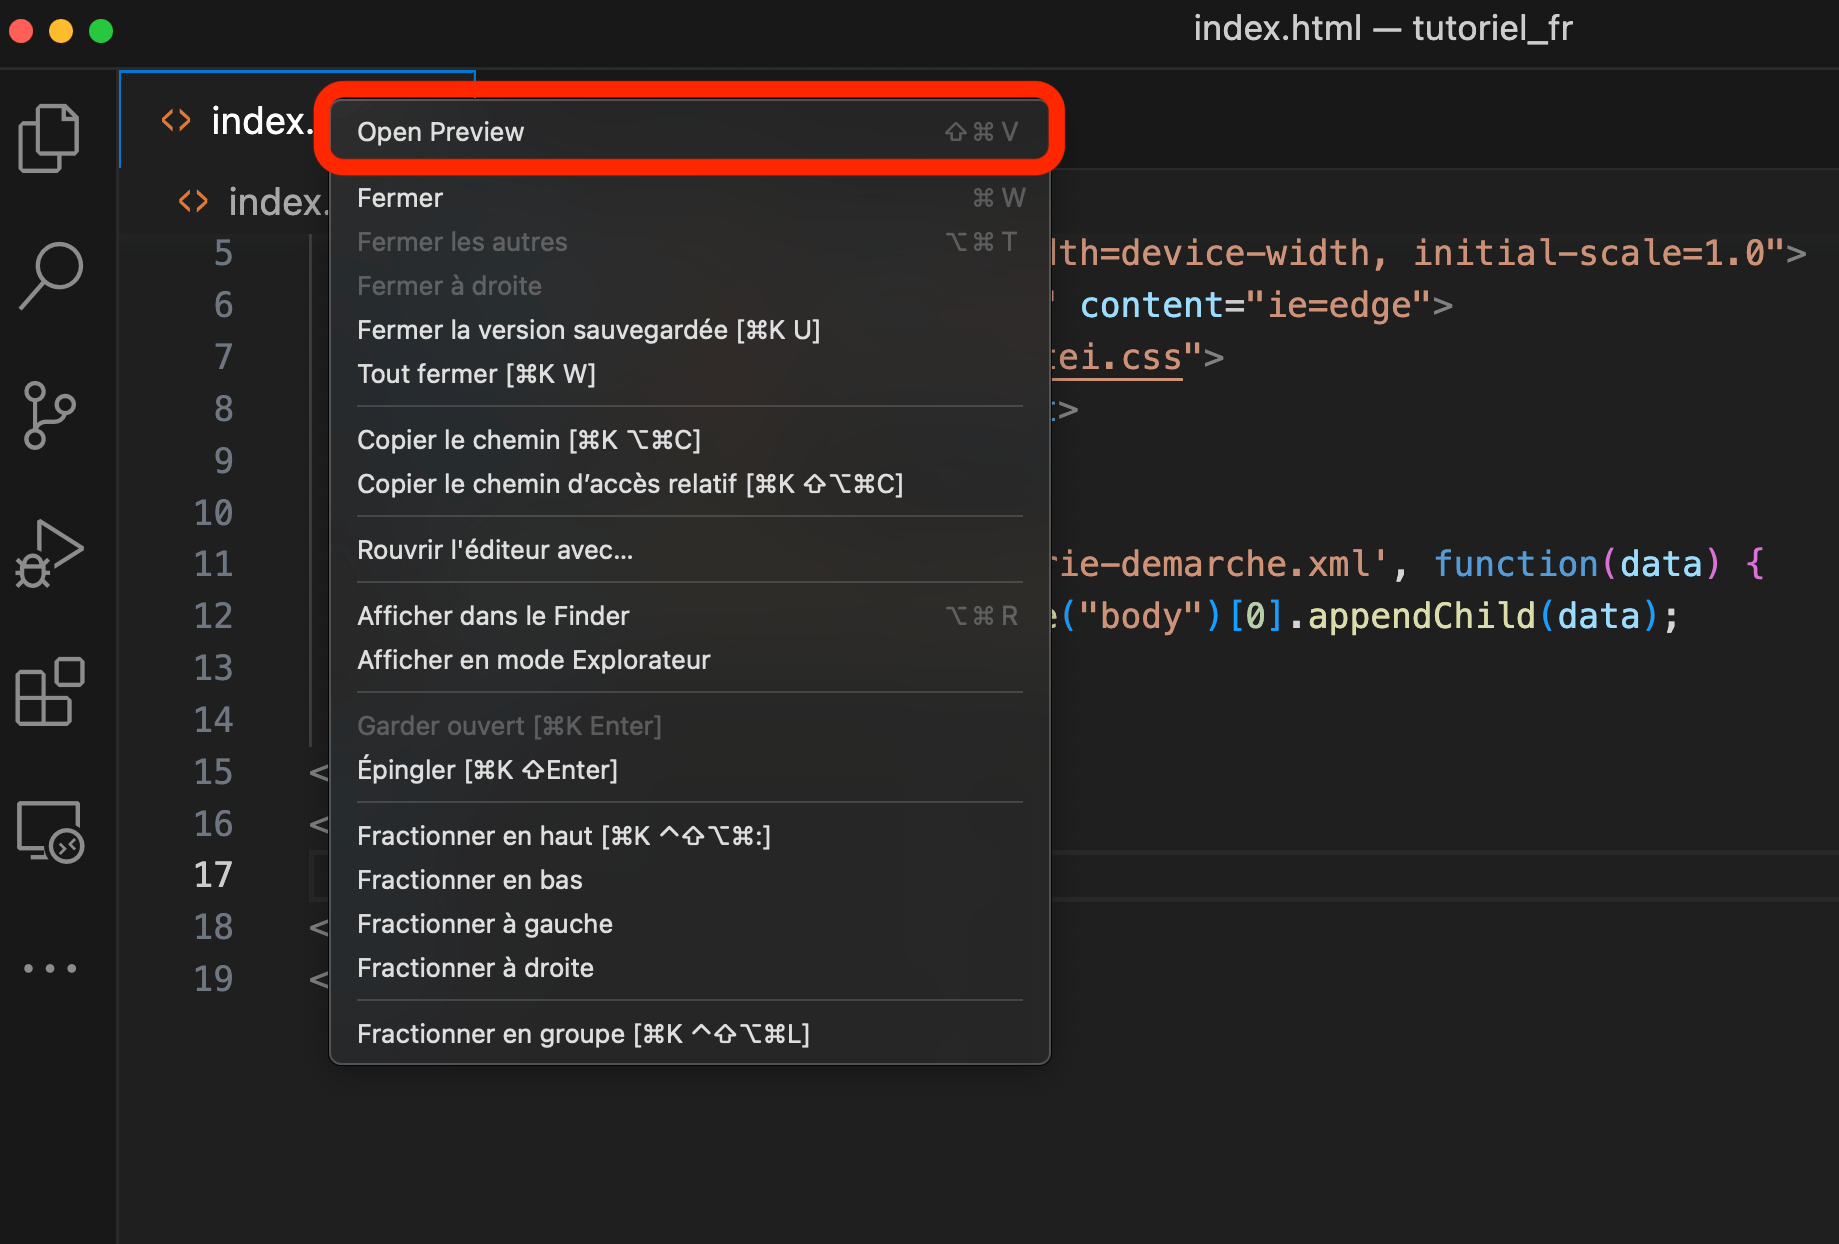Choose Épingler to pin the tab
Viewport: 1839px width, 1244px height.
pos(487,769)
